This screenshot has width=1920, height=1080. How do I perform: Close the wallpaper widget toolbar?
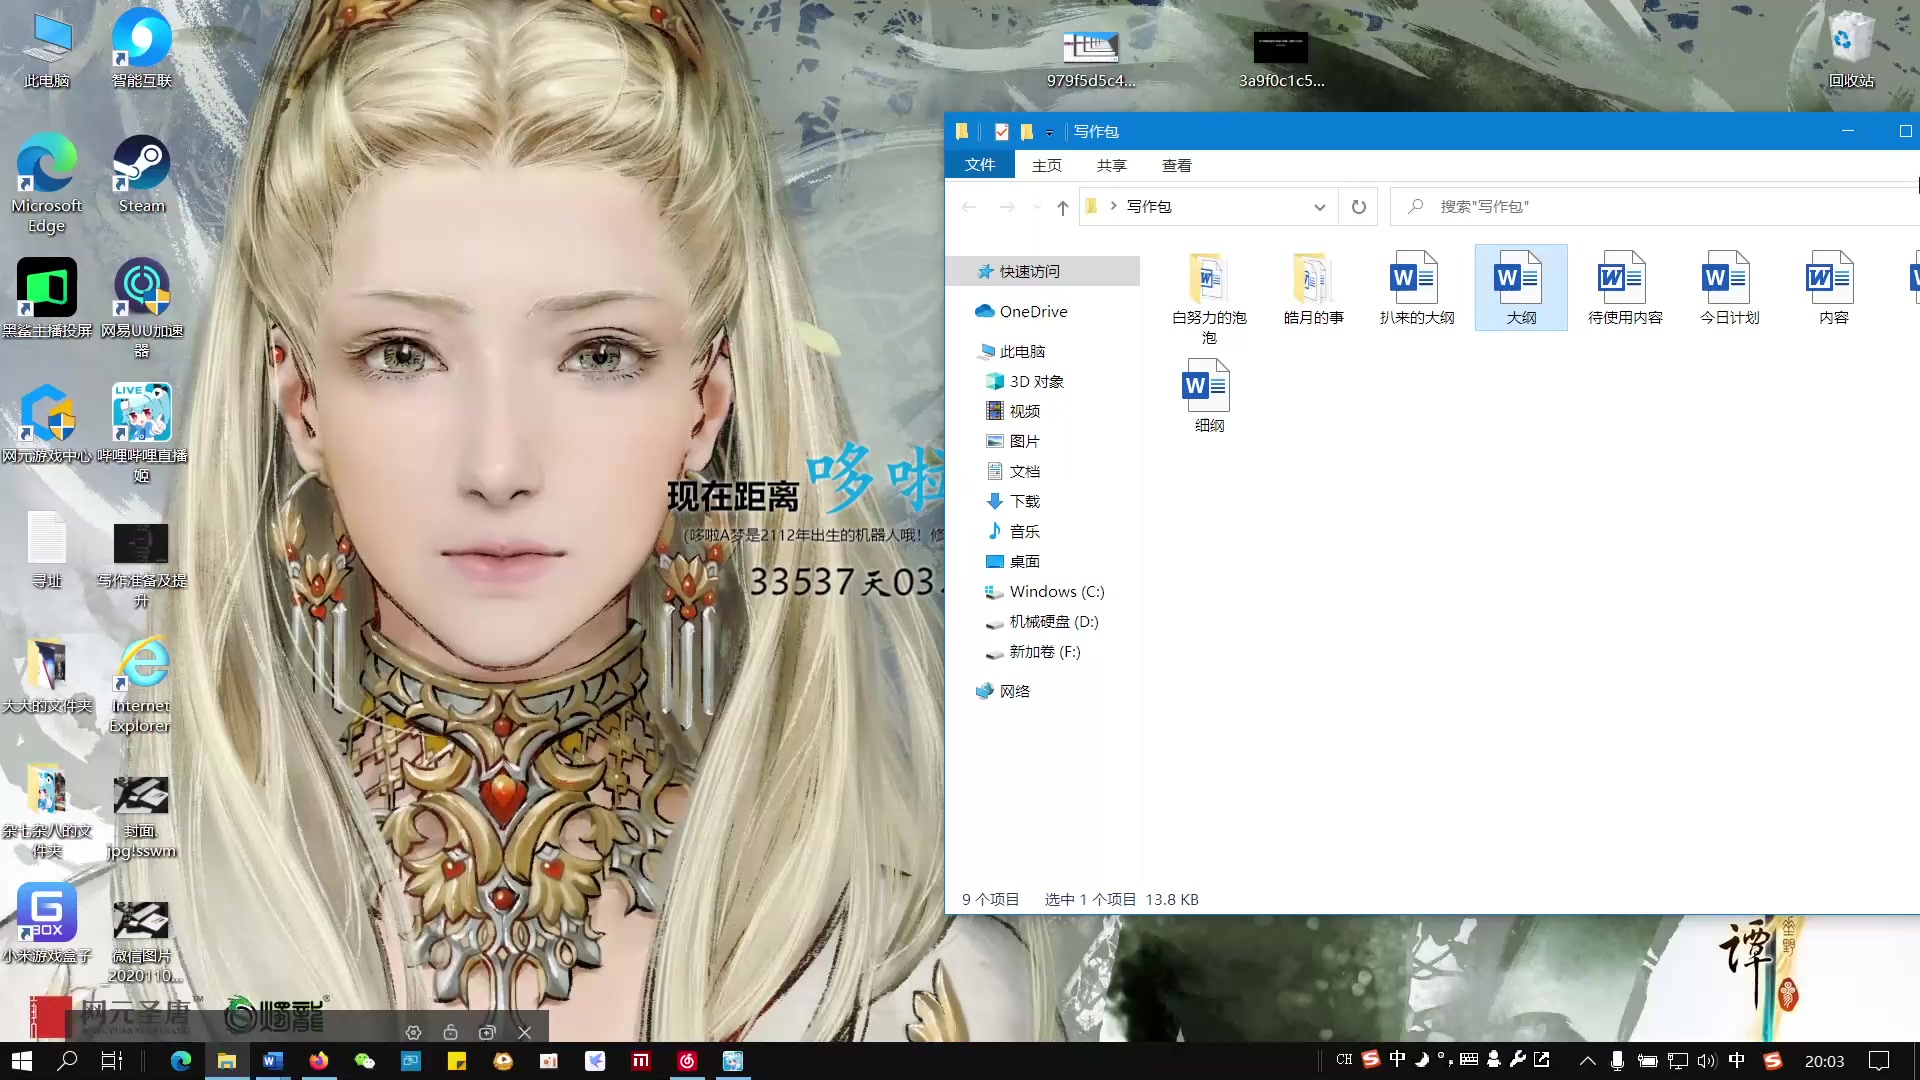(525, 1032)
